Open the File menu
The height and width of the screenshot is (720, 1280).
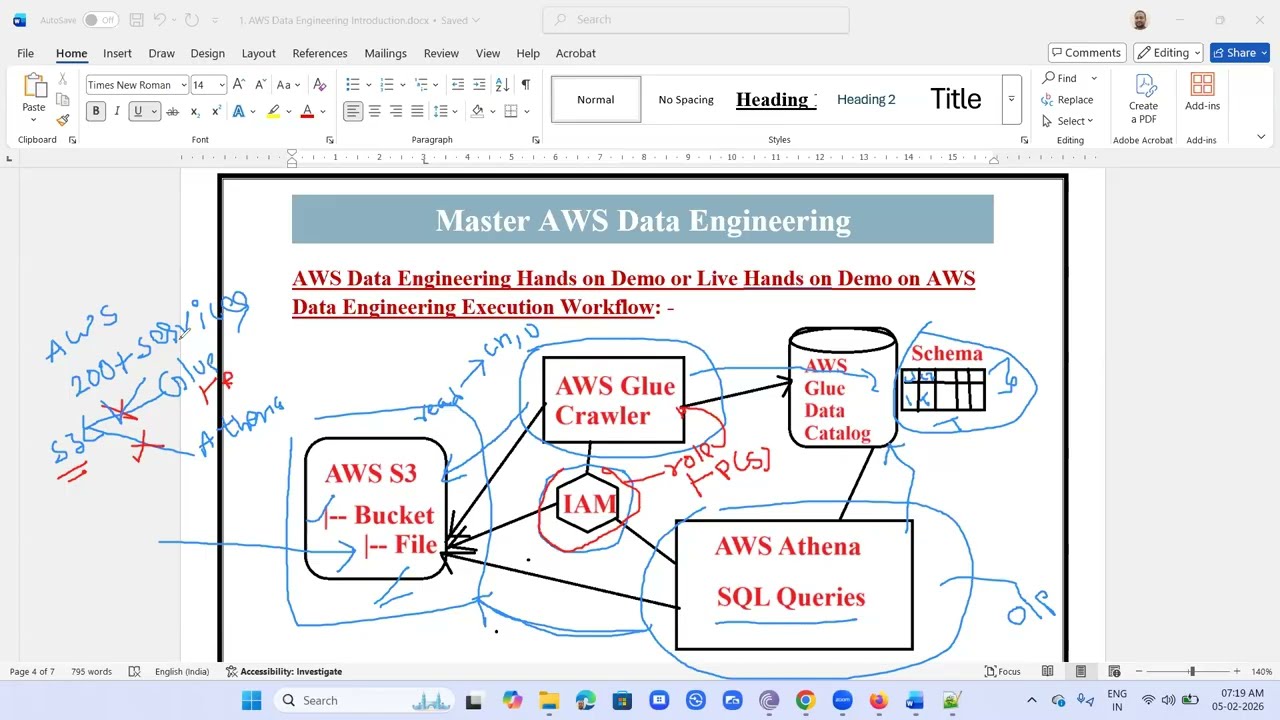25,53
